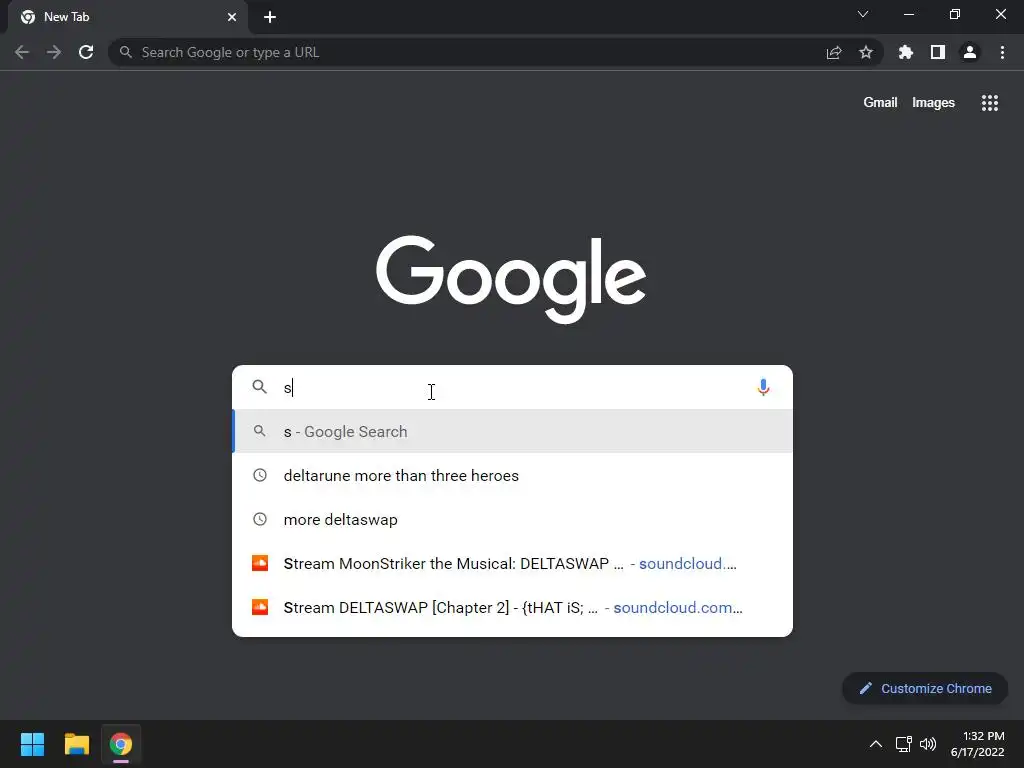Click the clock icon beside 'more deltaswap'
Image resolution: width=1024 pixels, height=768 pixels.
coord(260,519)
